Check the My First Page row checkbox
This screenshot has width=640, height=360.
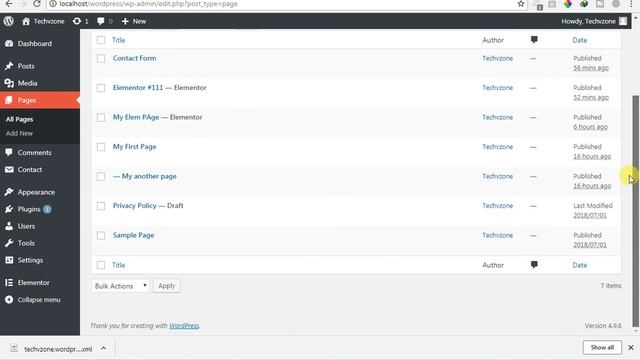[101, 147]
